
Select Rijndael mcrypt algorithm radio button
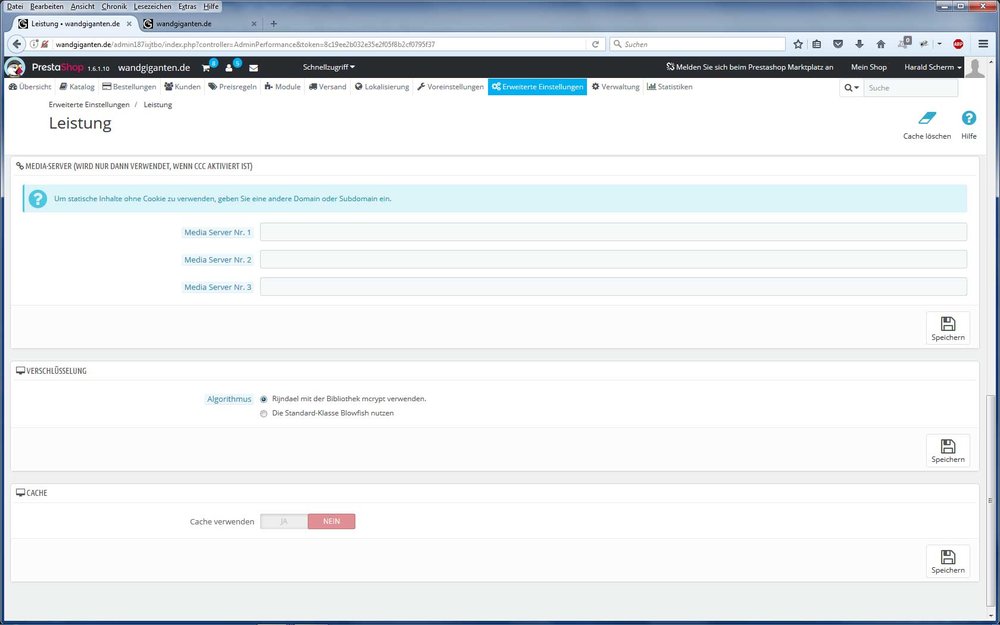point(263,399)
